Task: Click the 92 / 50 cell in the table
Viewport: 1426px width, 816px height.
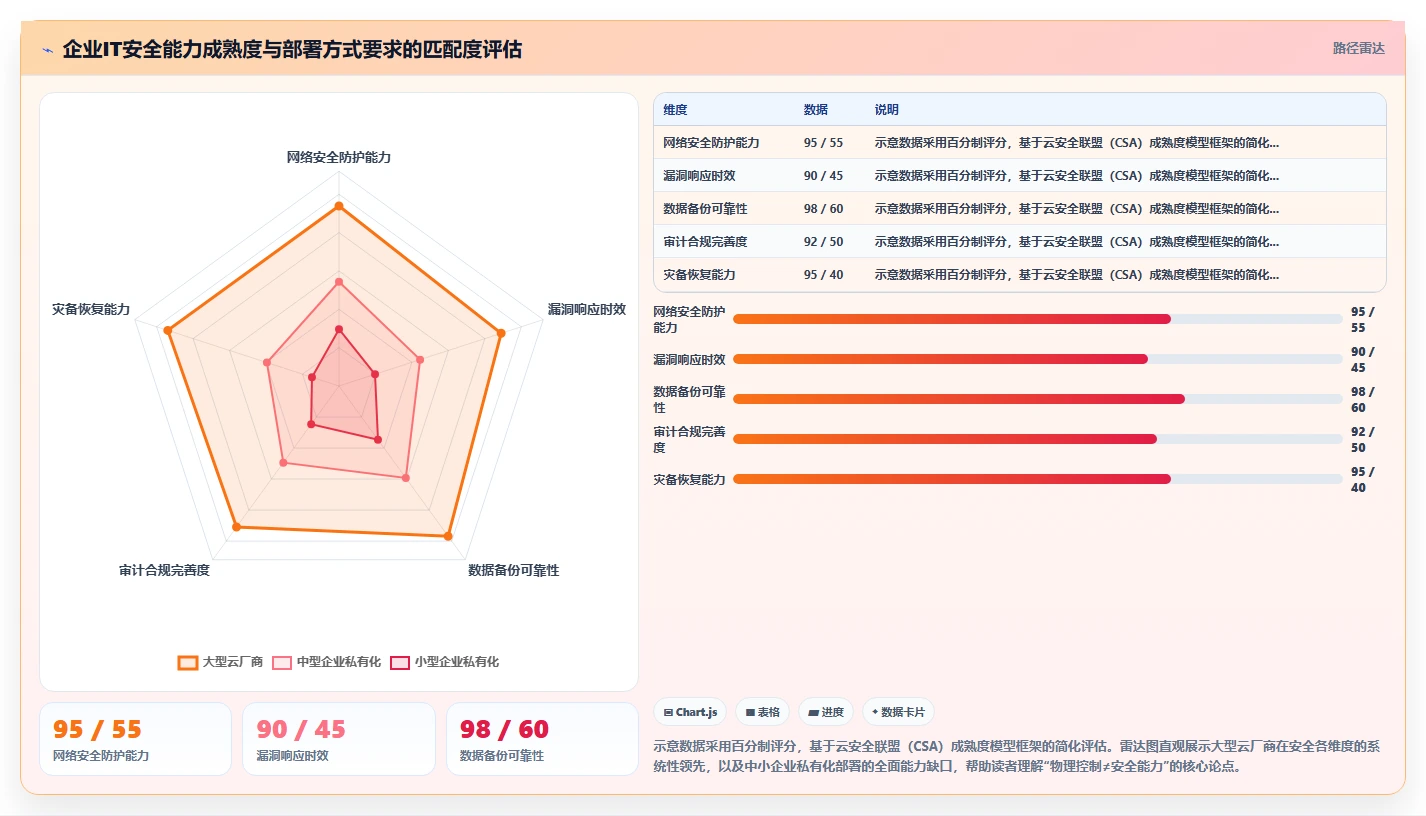Action: (x=823, y=242)
